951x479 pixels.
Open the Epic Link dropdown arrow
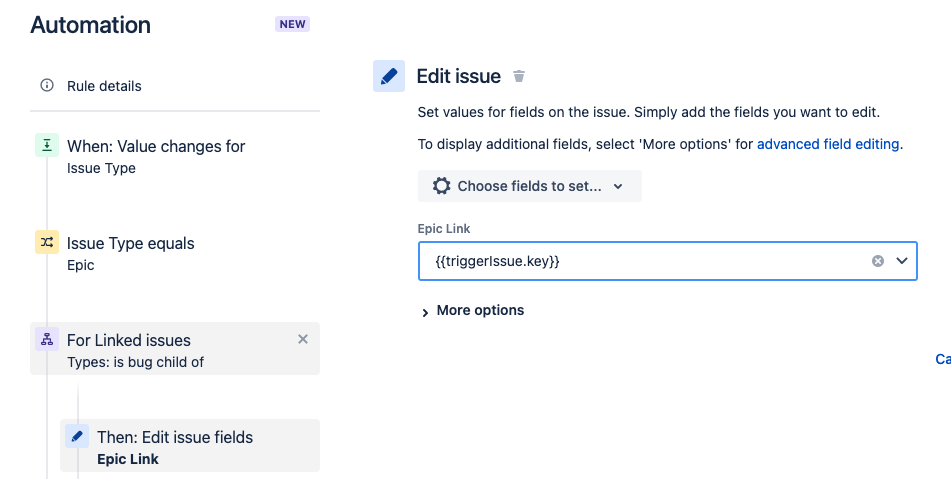click(x=902, y=261)
